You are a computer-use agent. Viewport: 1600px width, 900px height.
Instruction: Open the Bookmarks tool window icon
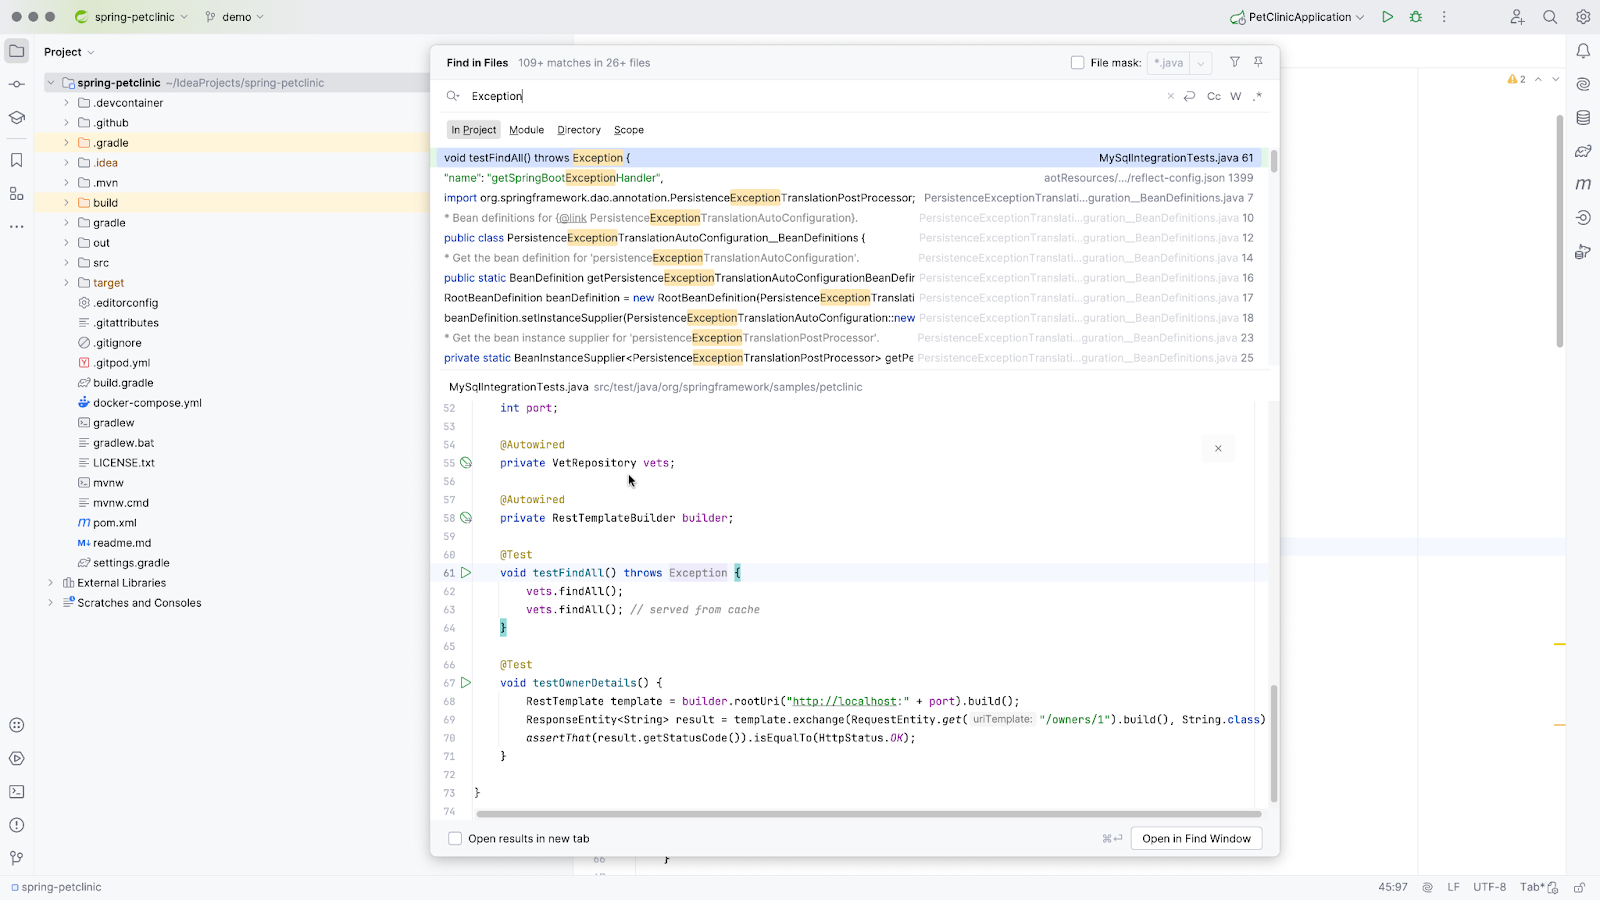(17, 160)
